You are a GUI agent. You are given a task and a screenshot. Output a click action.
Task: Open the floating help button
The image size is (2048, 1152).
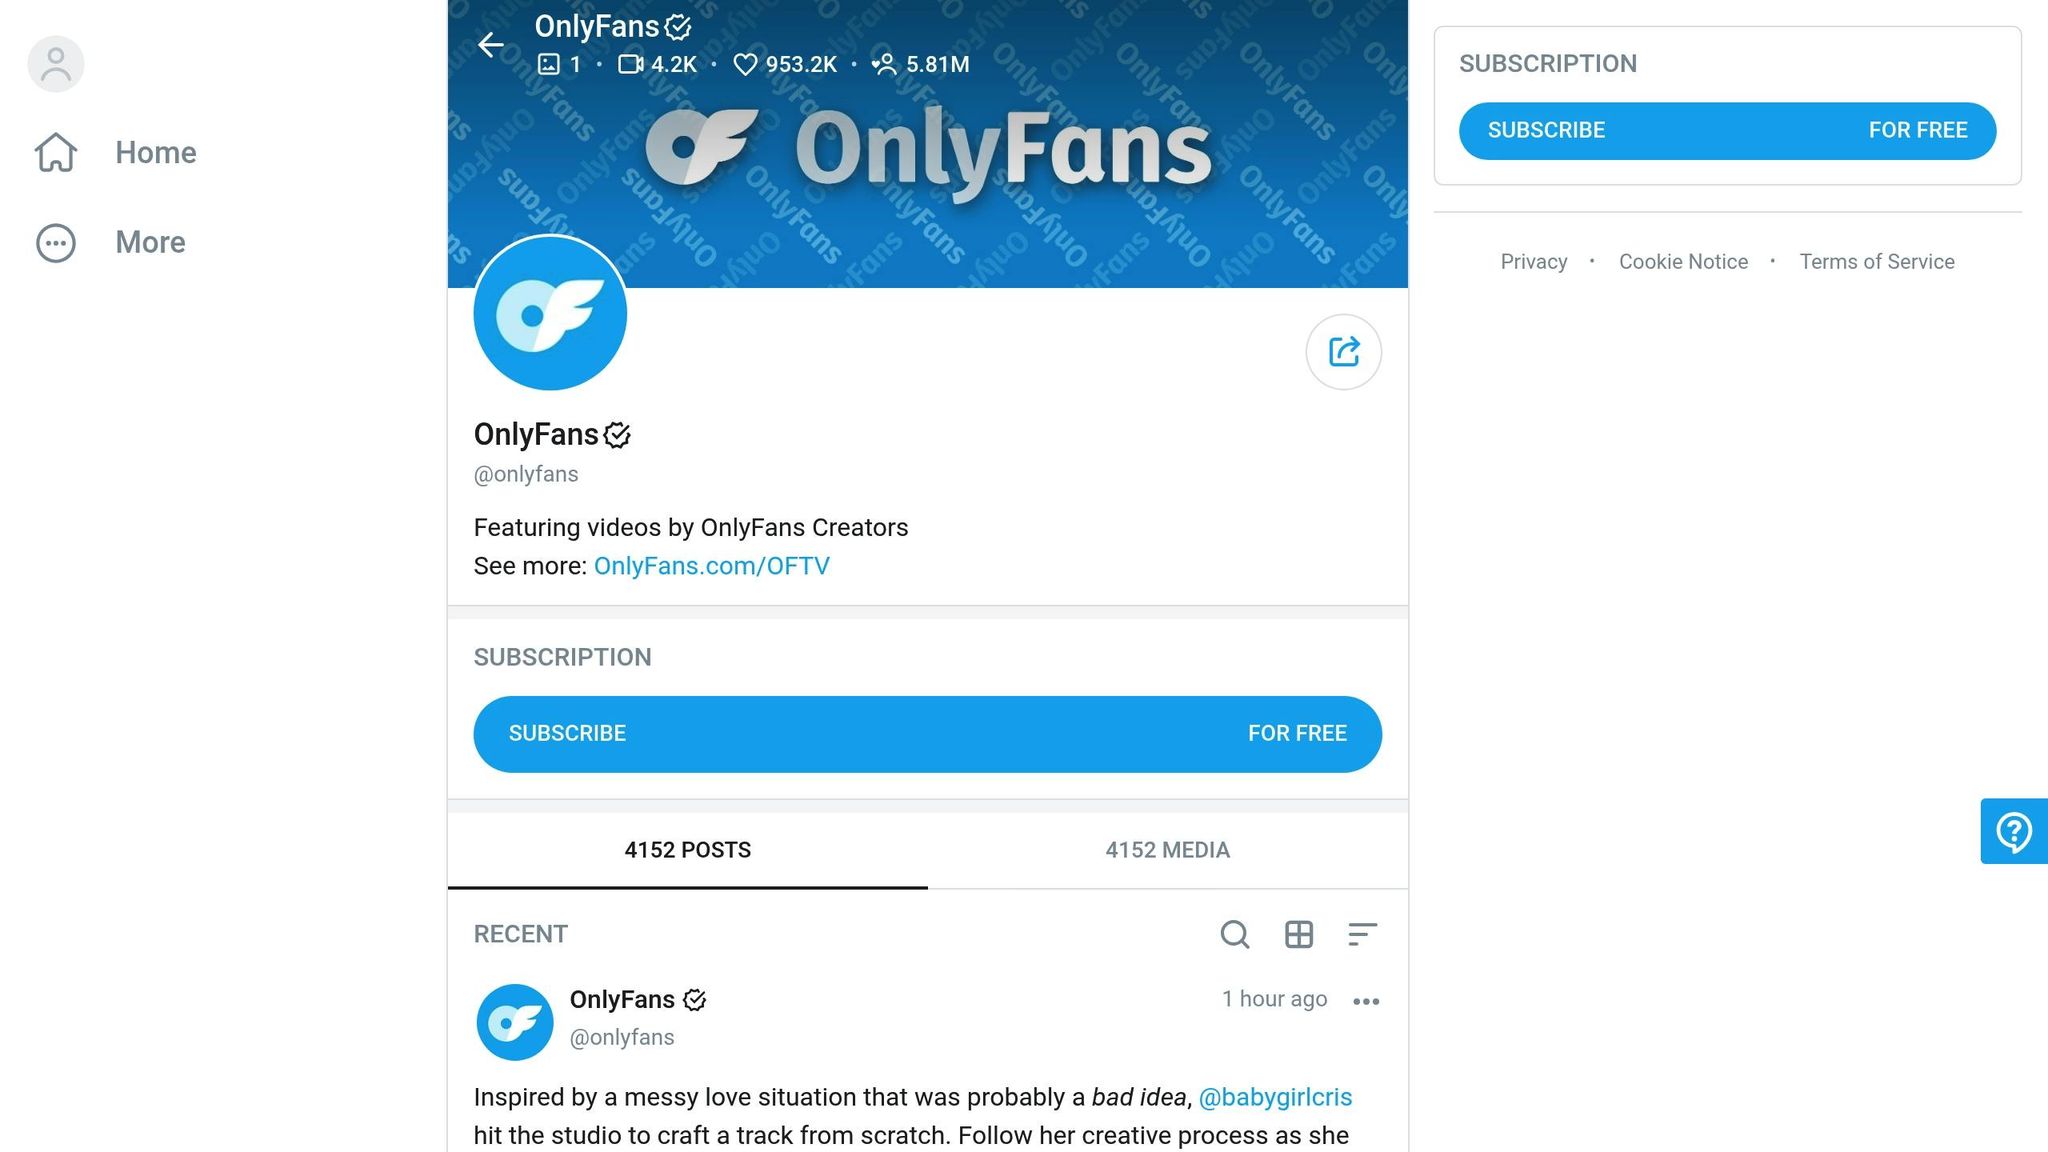click(2014, 831)
